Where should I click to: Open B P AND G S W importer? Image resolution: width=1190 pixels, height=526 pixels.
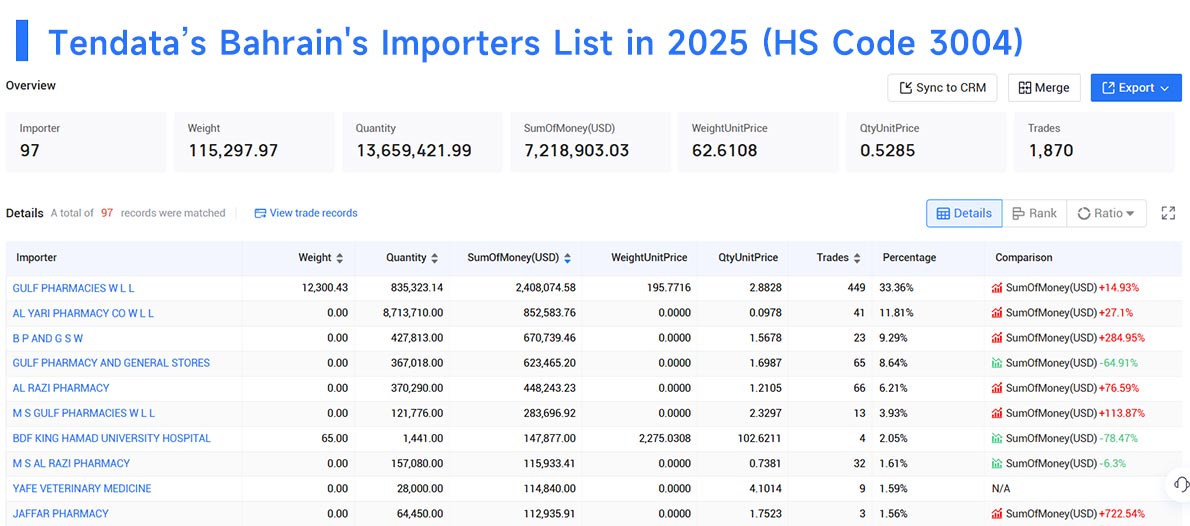[x=48, y=339]
